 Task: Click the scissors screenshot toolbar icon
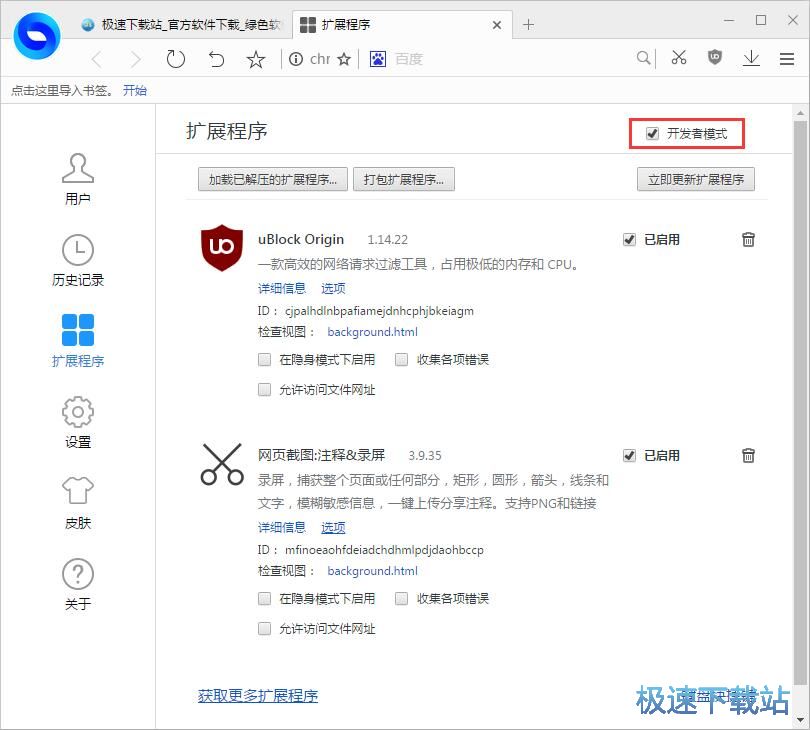(x=679, y=57)
